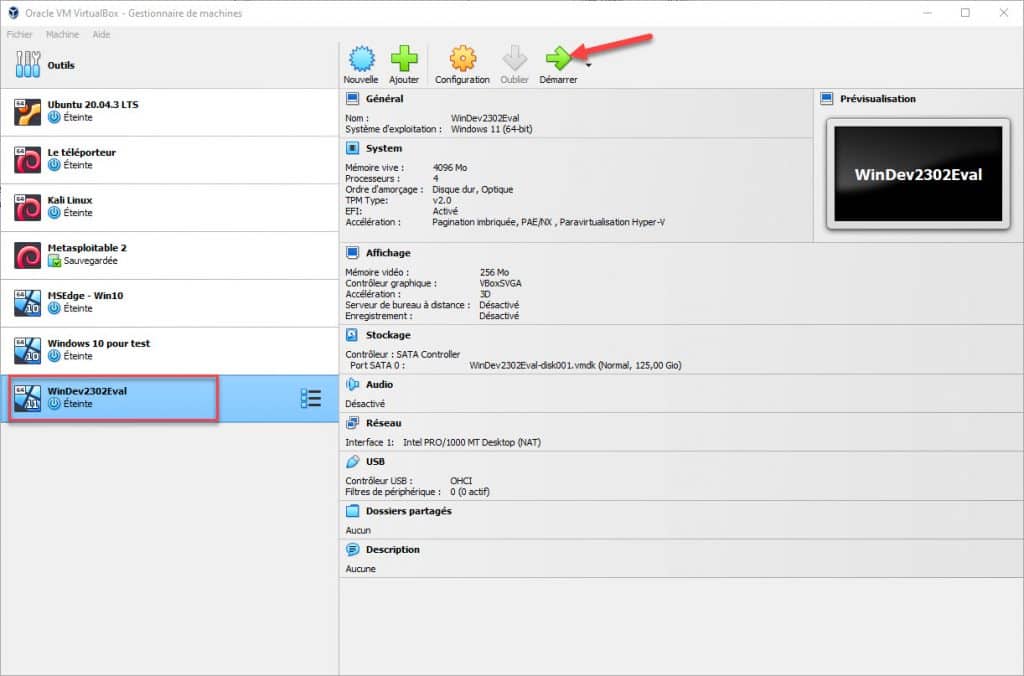Open the Fichier menu

click(x=20, y=34)
